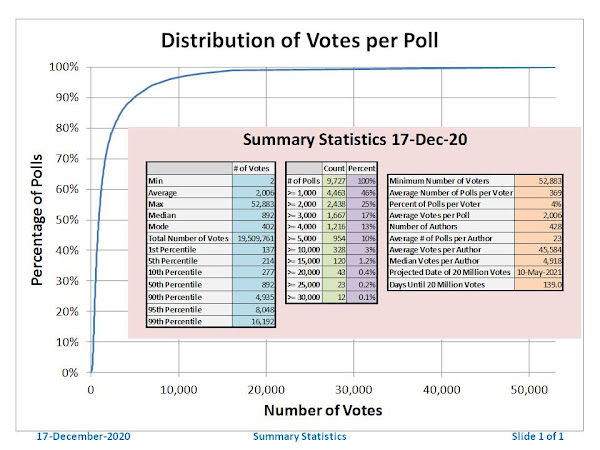Click the Number of Votes axis title
The width and height of the screenshot is (600, 450).
(x=323, y=410)
